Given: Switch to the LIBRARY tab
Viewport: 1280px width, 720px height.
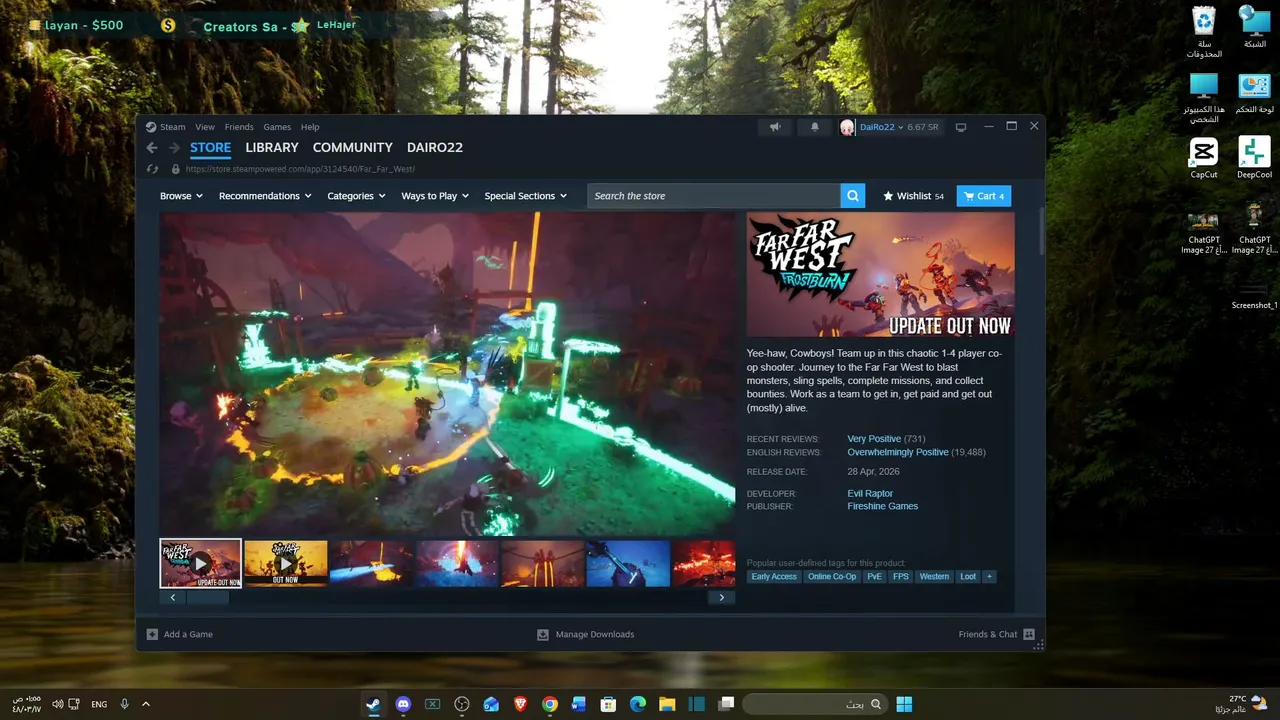Looking at the screenshot, I should (x=272, y=148).
